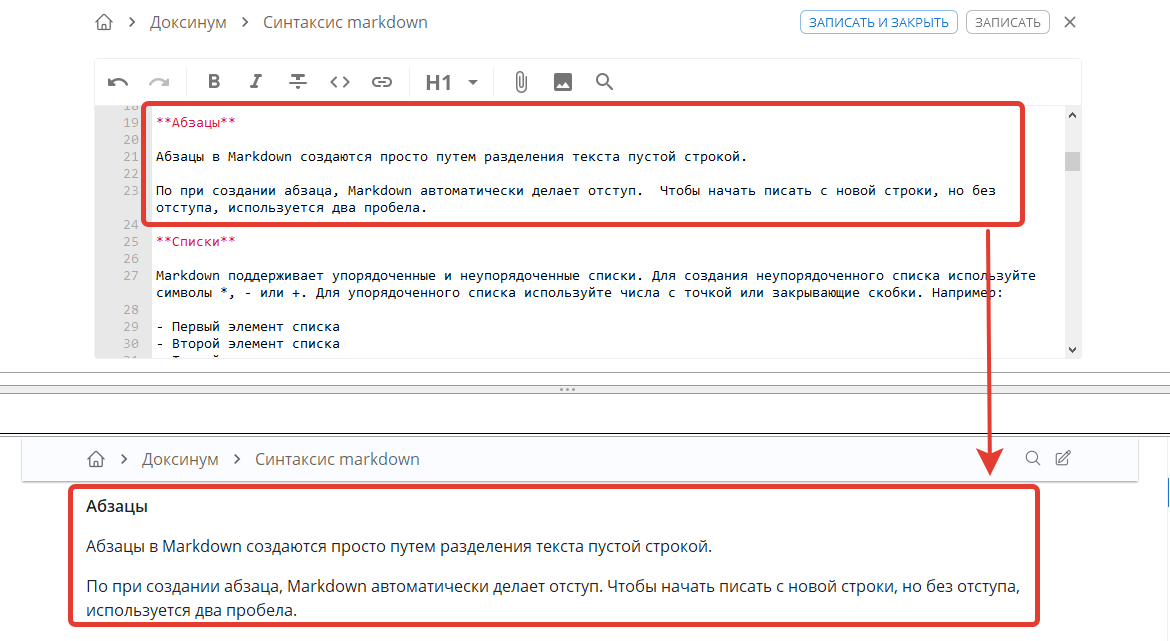
Task: Attach a file with the paperclip icon
Action: point(521,82)
